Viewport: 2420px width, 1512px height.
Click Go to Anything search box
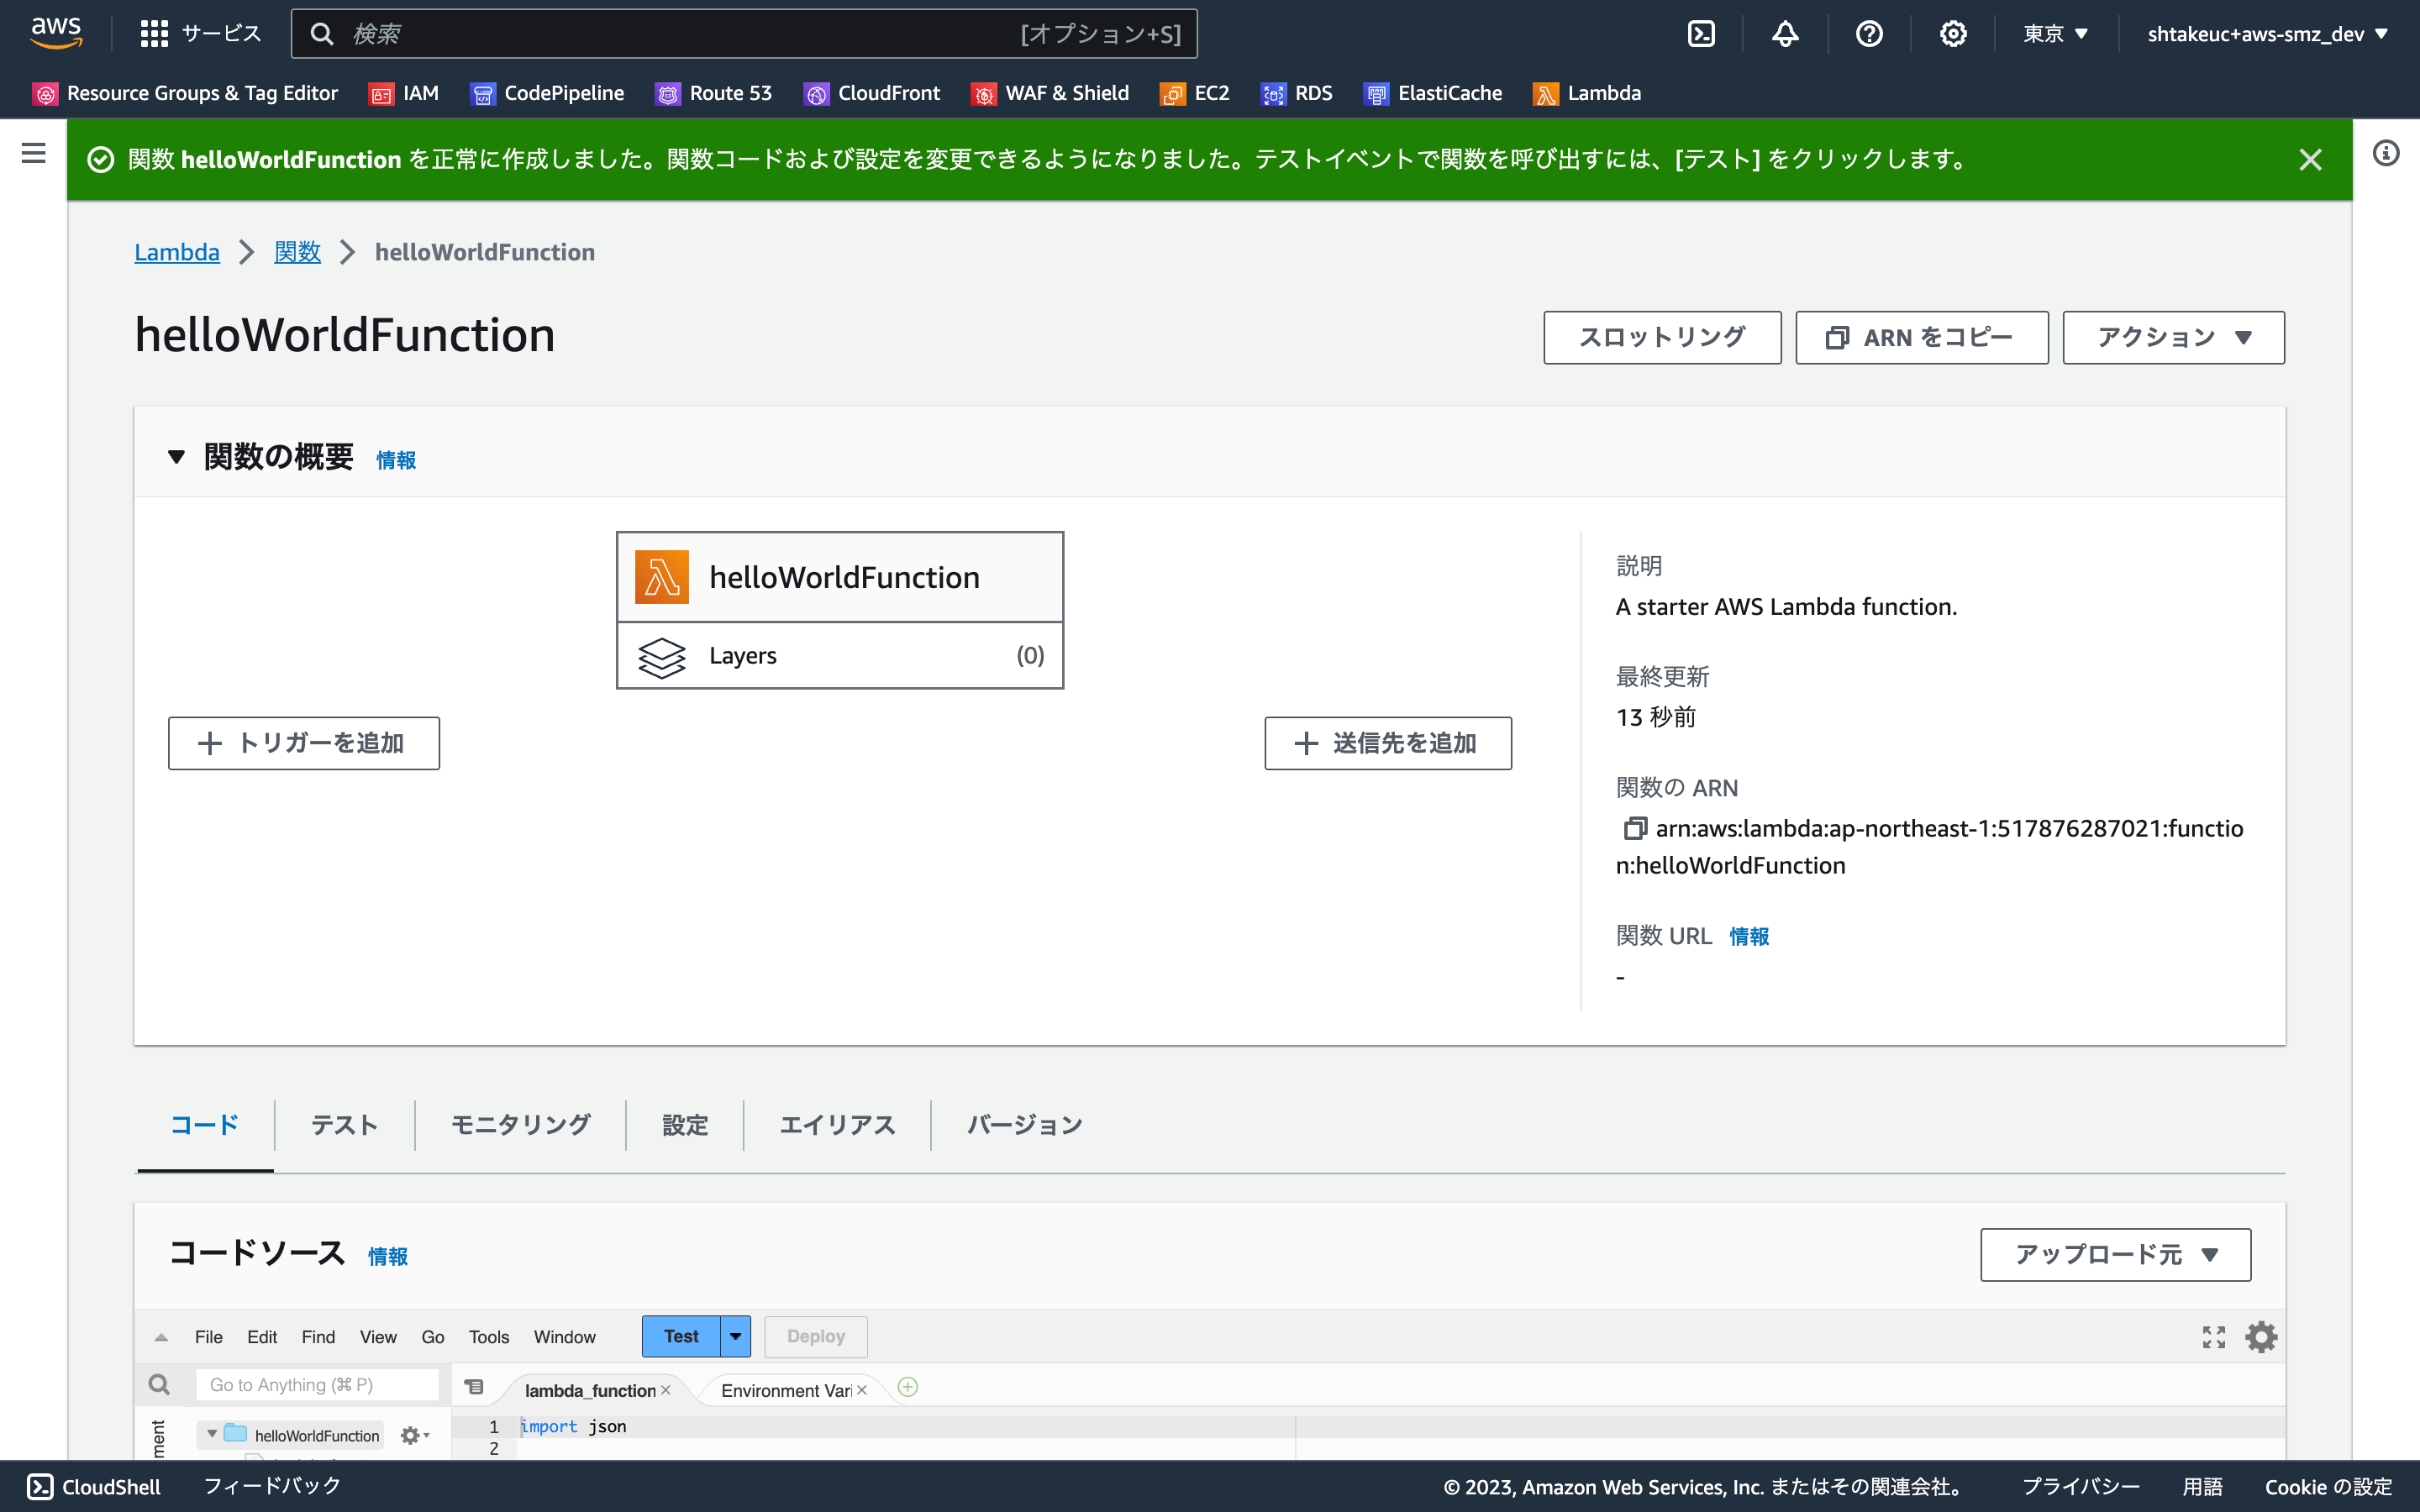[x=317, y=1385]
